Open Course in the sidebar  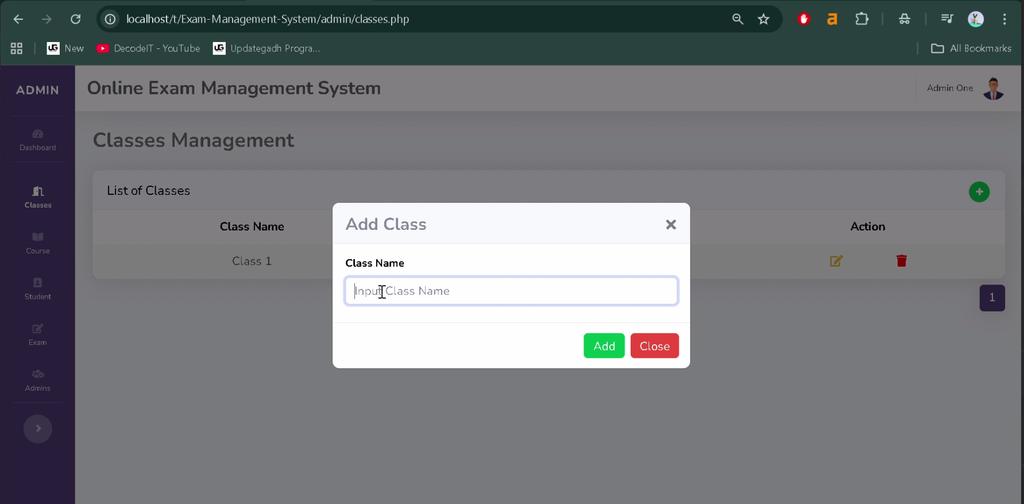click(x=37, y=243)
